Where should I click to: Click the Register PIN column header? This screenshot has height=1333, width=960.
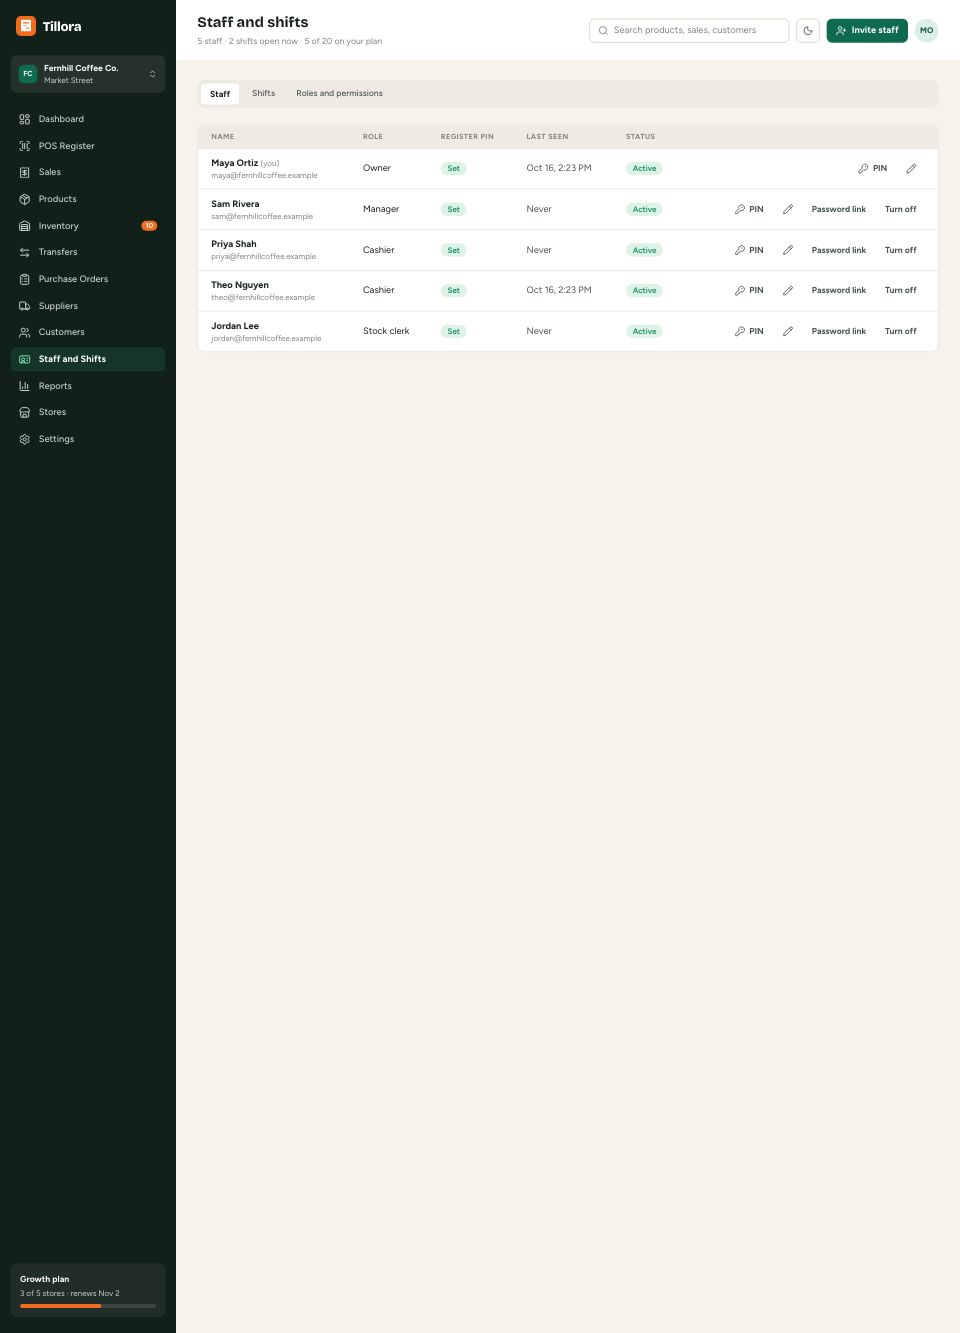click(x=467, y=137)
